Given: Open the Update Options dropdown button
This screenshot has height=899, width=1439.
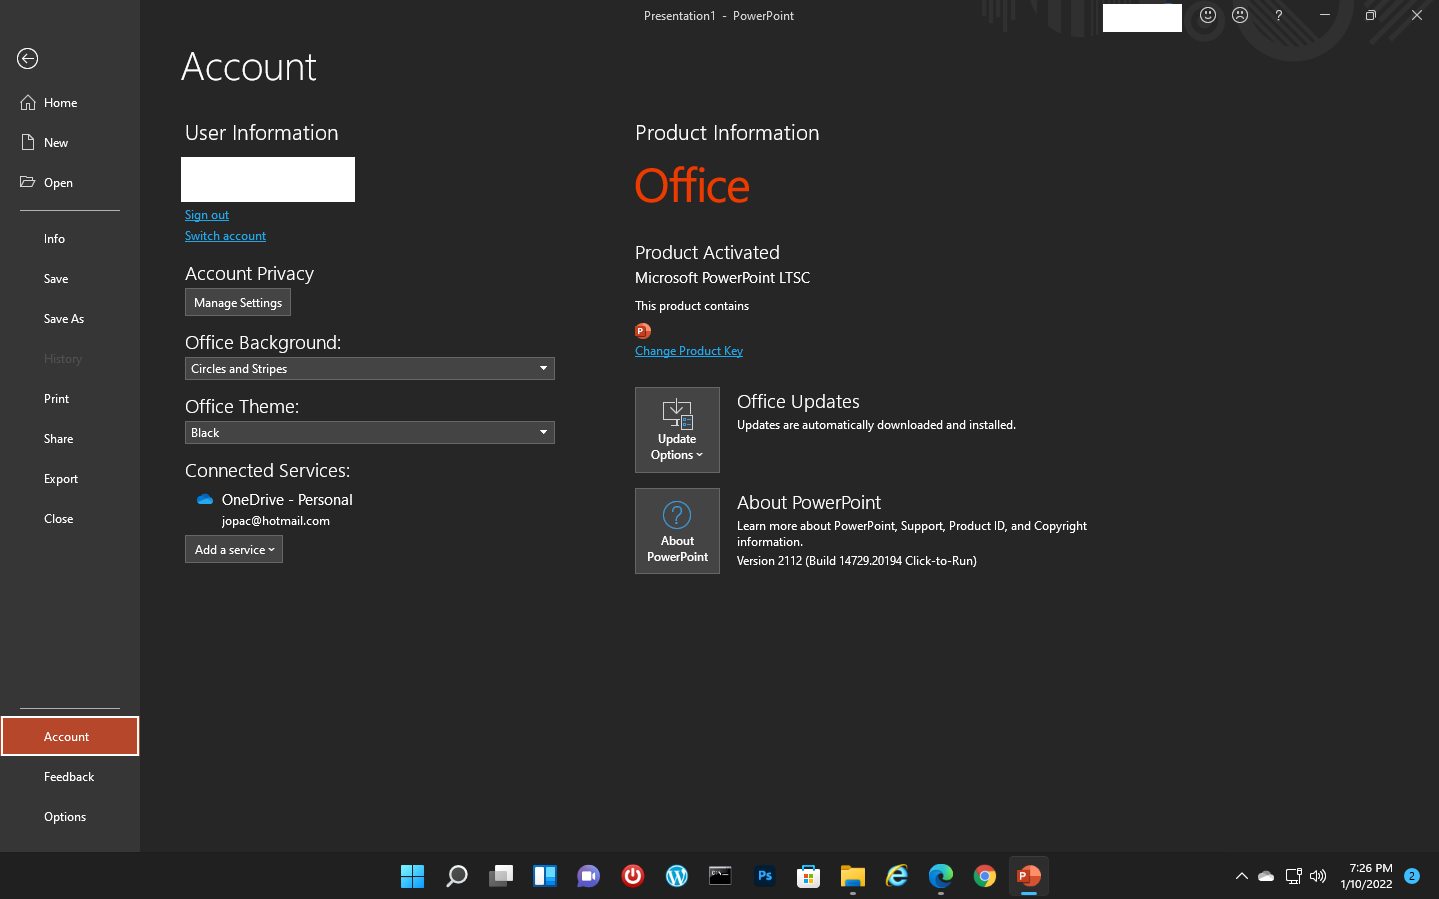Looking at the screenshot, I should tap(677, 430).
